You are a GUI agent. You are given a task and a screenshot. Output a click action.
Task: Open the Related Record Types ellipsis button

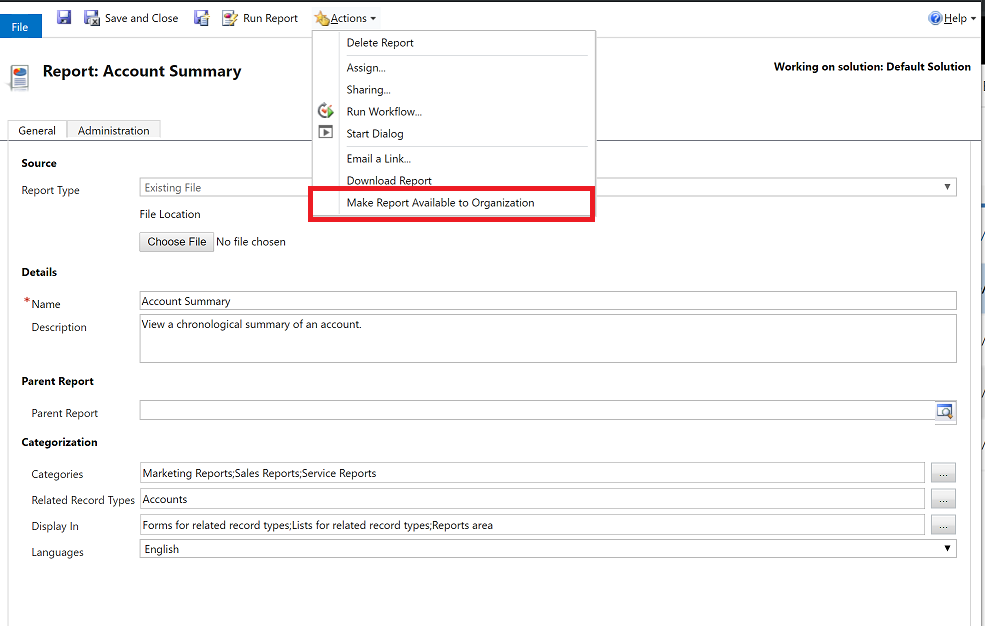click(x=942, y=498)
